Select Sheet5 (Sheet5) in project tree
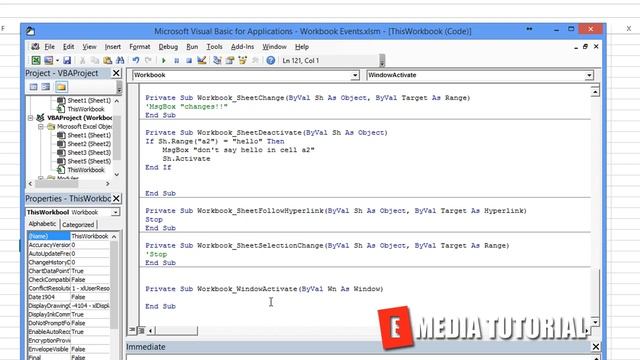This screenshot has height=360, width=640. pyautogui.click(x=89, y=161)
